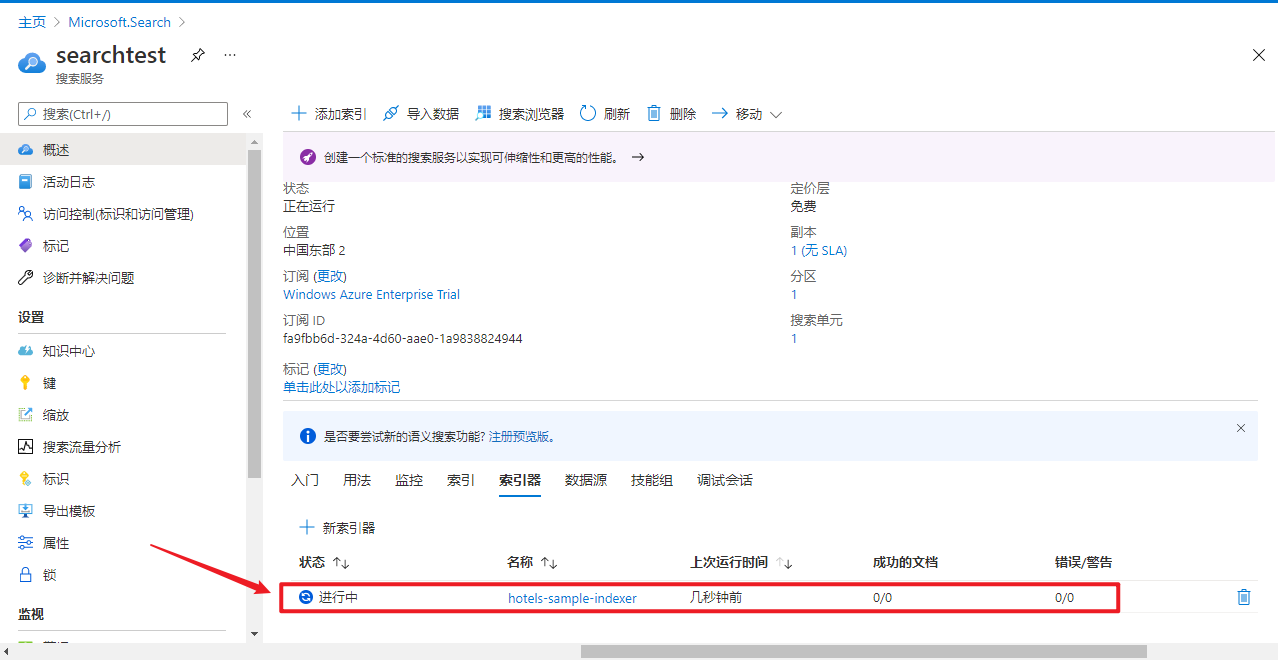Open the hotels-sample-indexer link

572,598
